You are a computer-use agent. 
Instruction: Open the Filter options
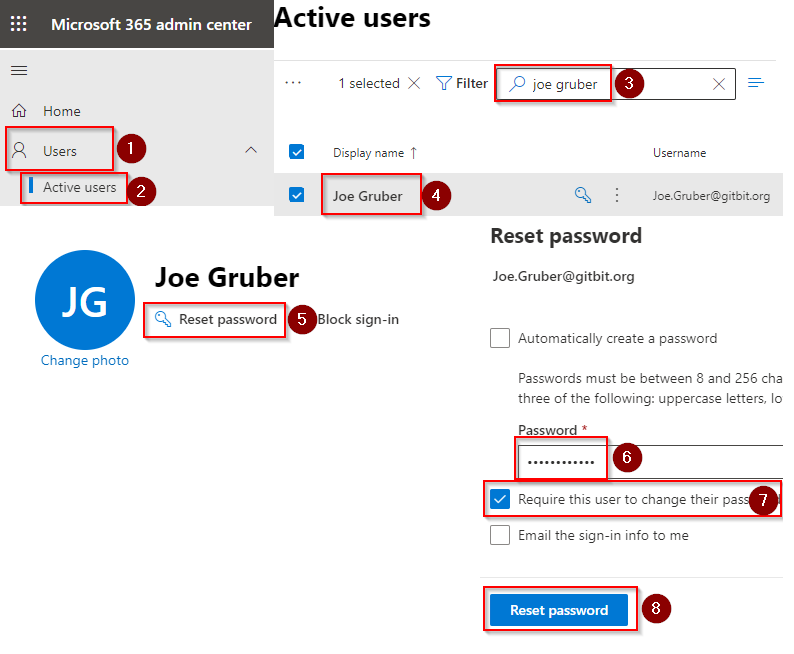click(462, 84)
